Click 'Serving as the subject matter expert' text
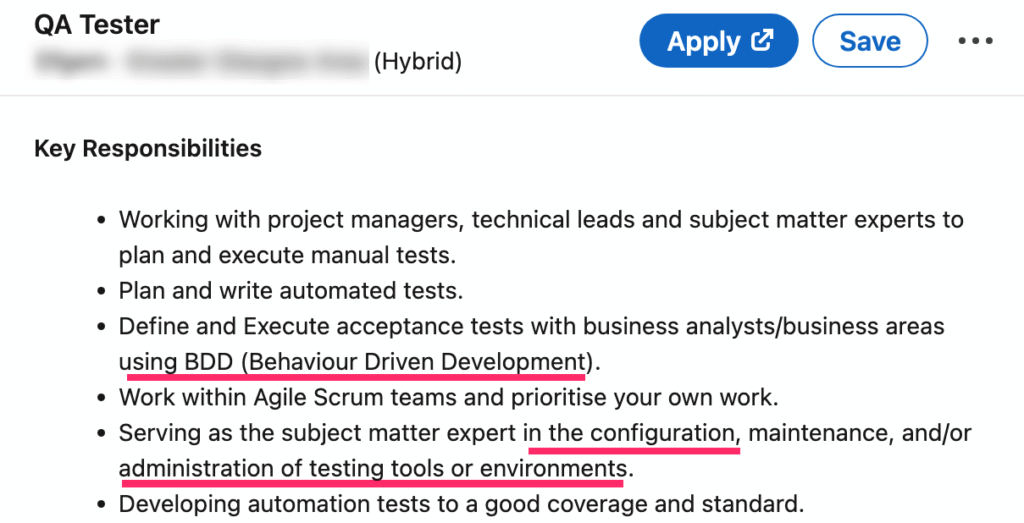The width and height of the screenshot is (1024, 523). [x=318, y=433]
